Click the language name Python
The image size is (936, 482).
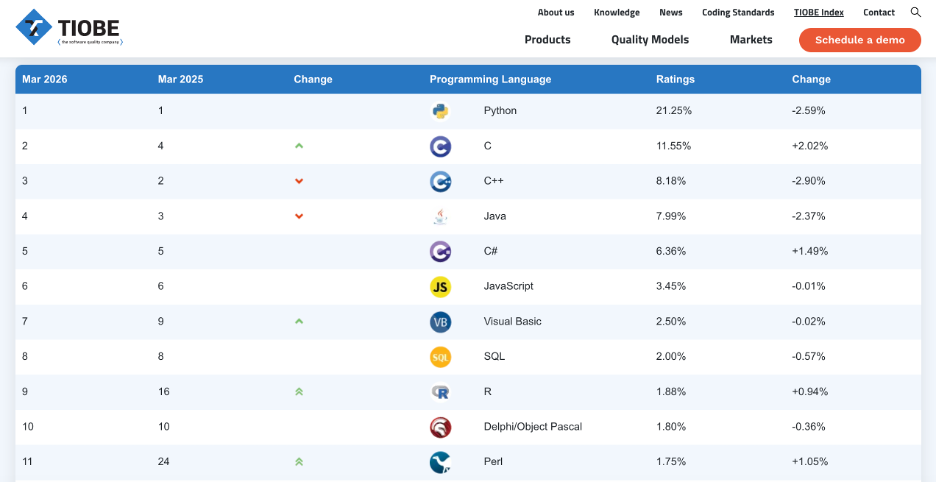click(x=500, y=110)
